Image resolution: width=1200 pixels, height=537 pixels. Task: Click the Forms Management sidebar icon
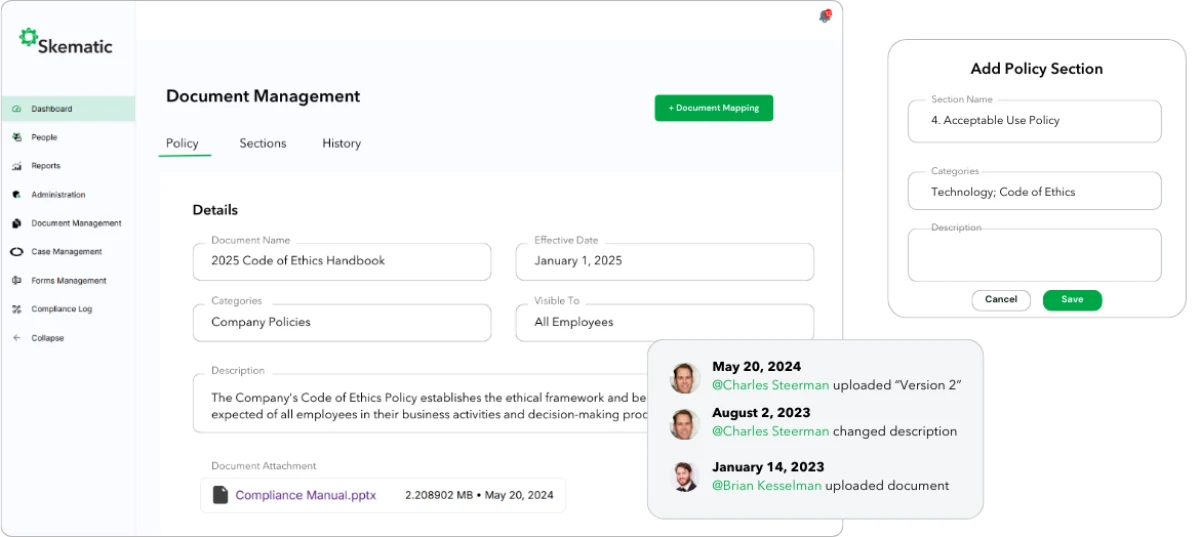pos(17,281)
